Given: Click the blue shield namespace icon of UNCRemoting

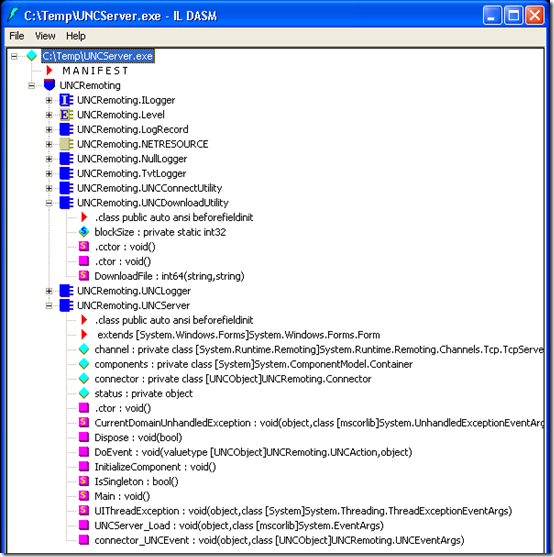Looking at the screenshot, I should [x=49, y=85].
